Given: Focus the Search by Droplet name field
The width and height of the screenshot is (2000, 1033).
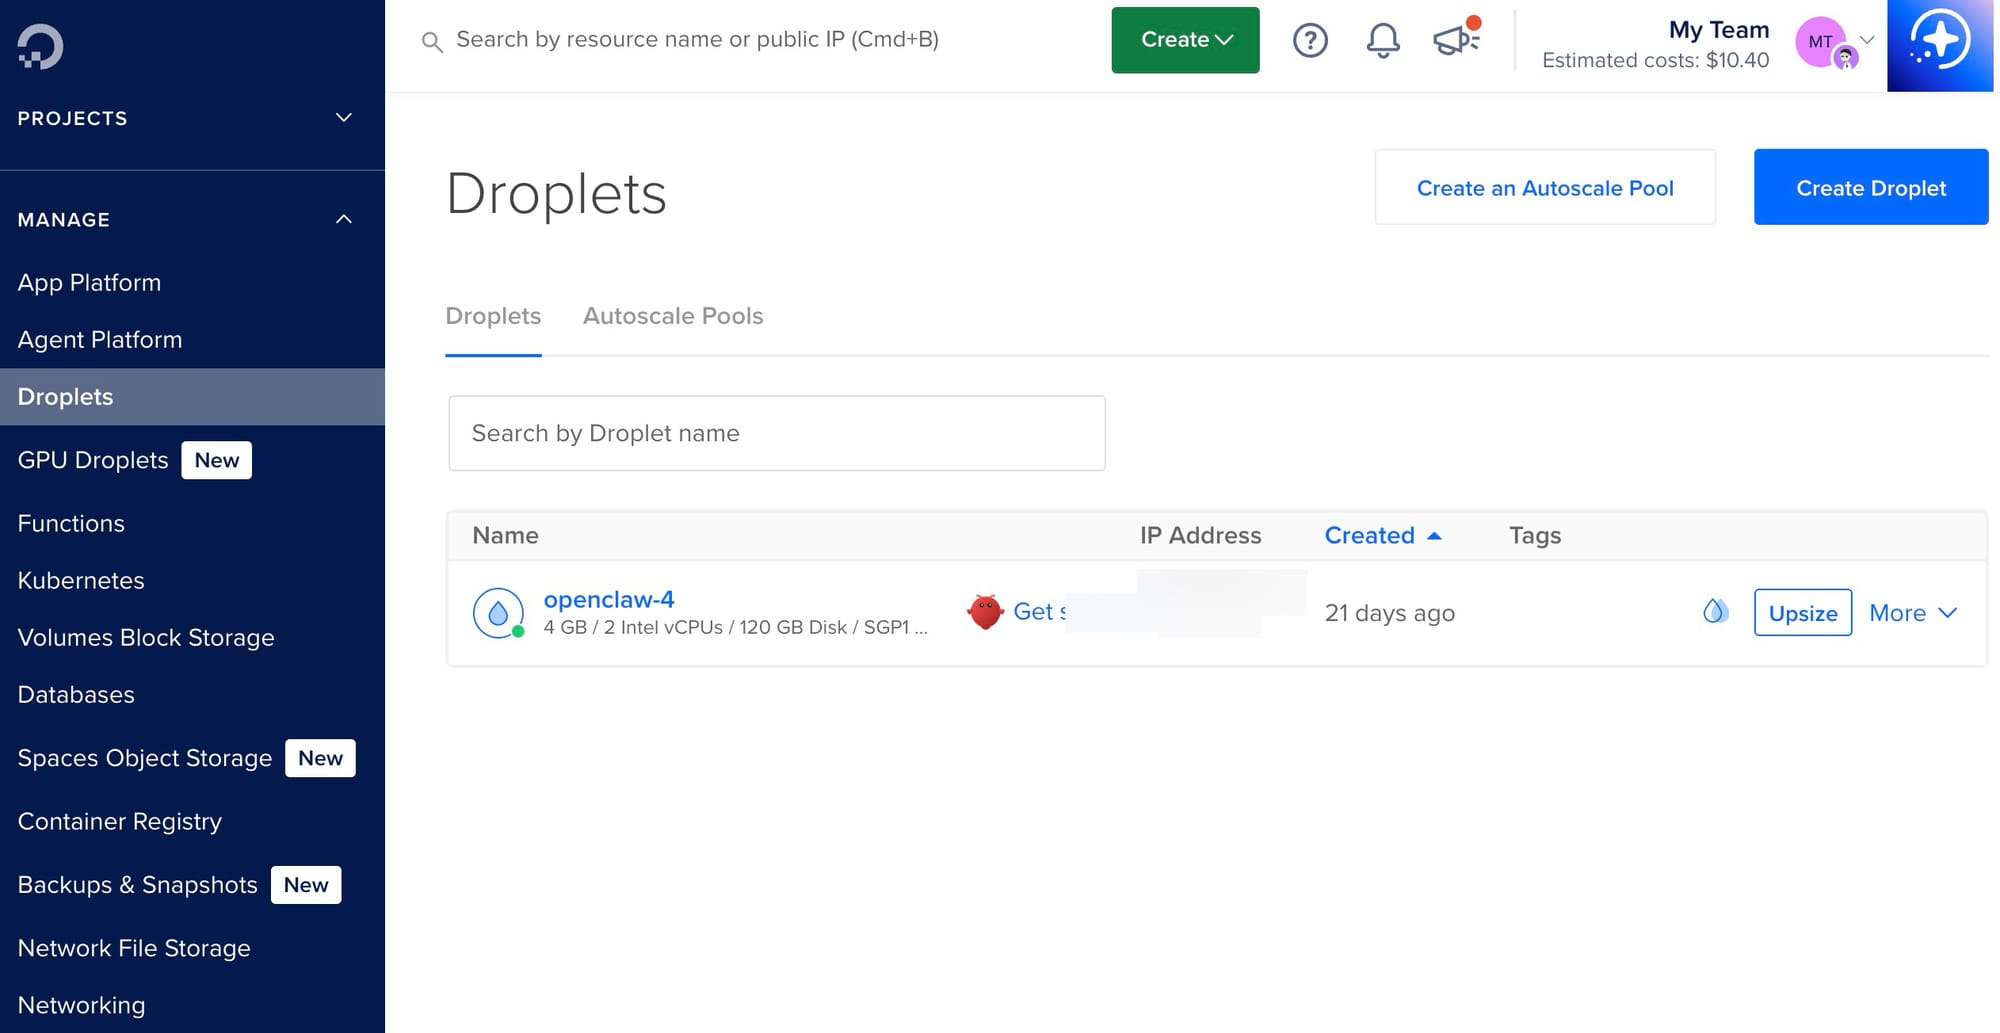Looking at the screenshot, I should (777, 433).
